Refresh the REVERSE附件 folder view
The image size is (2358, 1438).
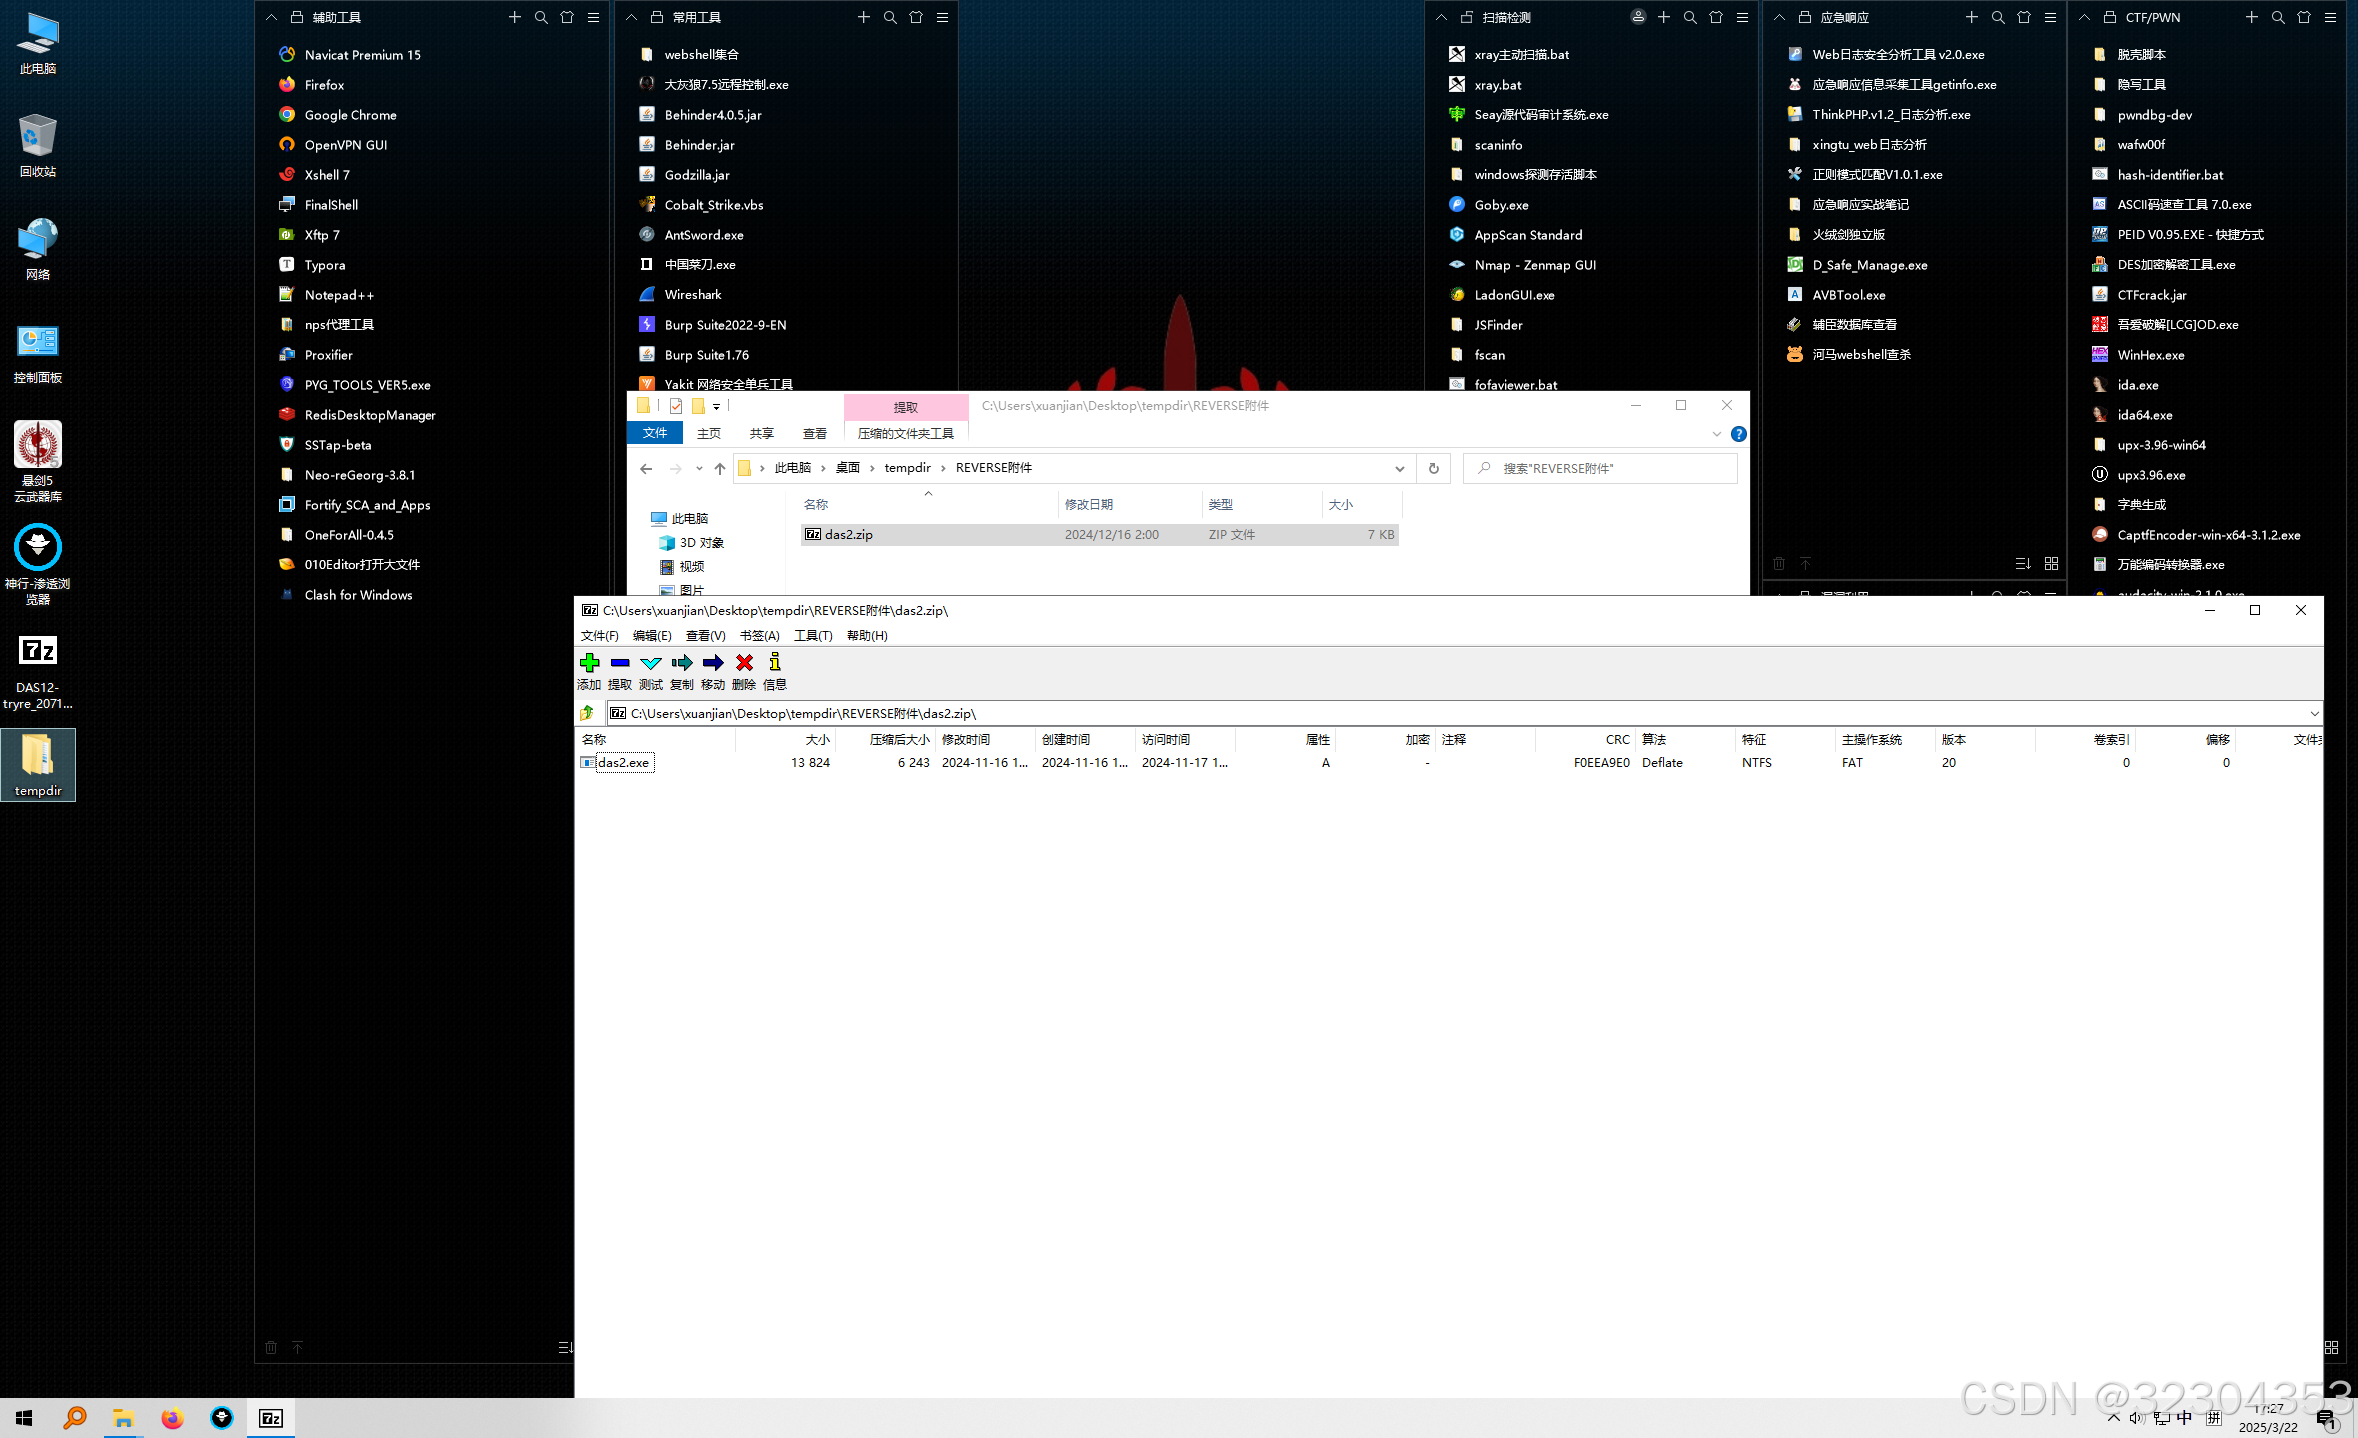(1433, 468)
